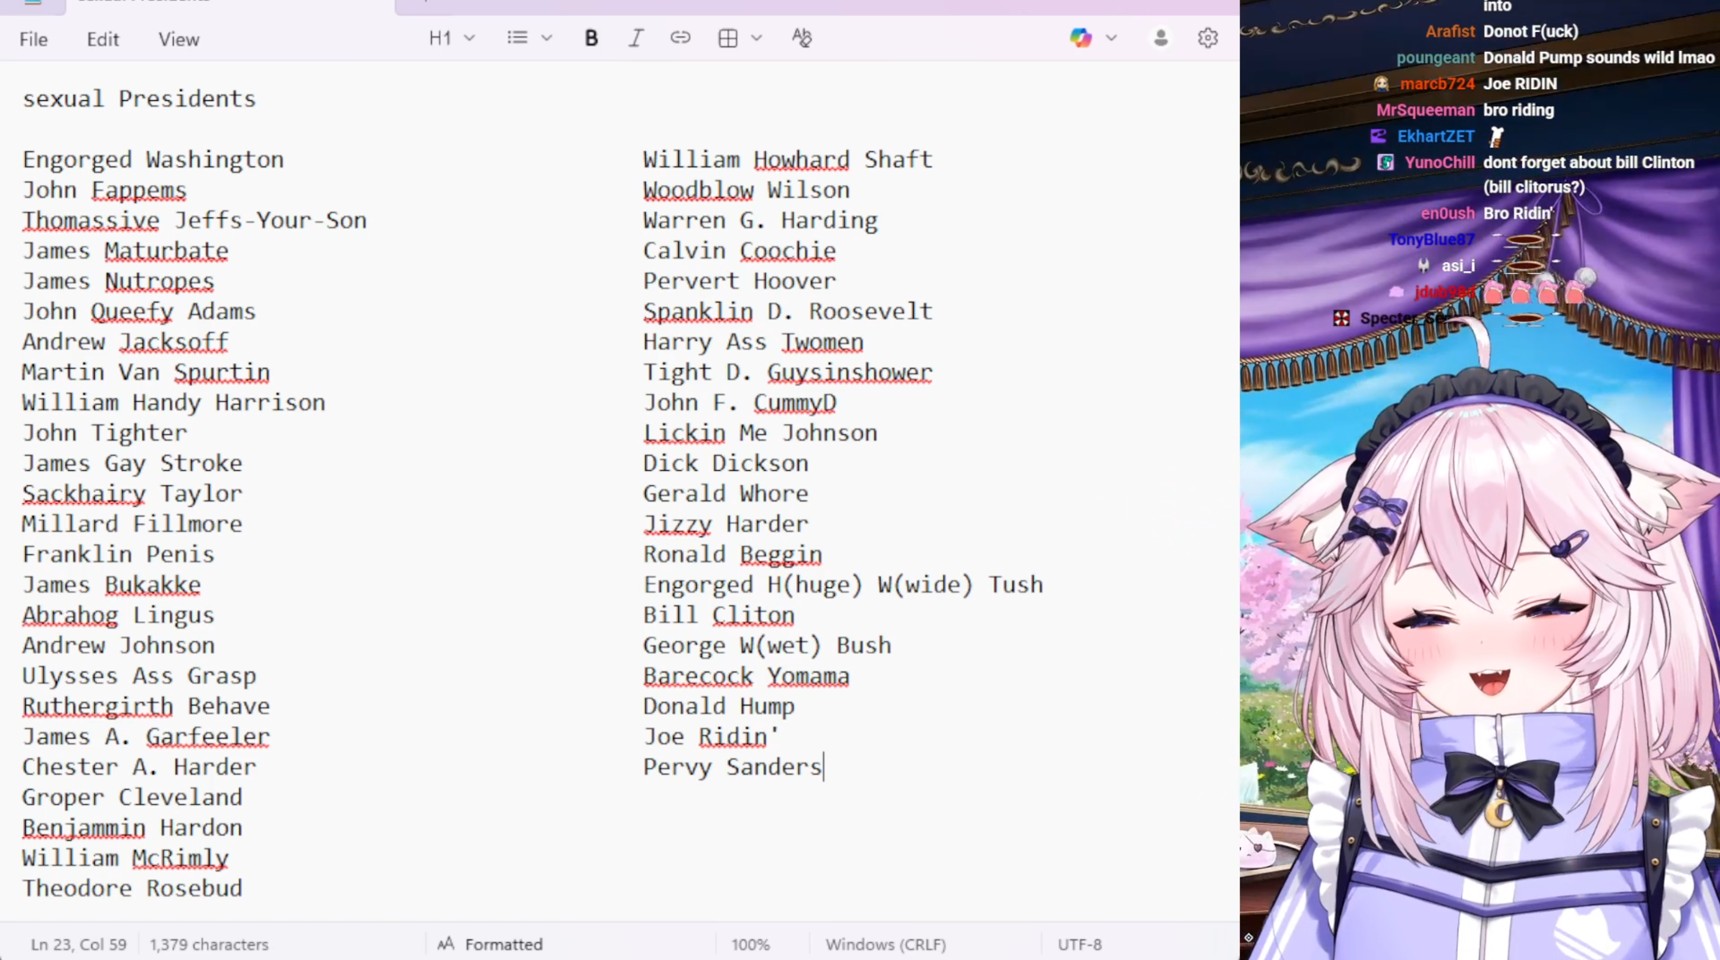The image size is (1720, 960).
Task: Insert a table using the table icon
Action: [728, 38]
